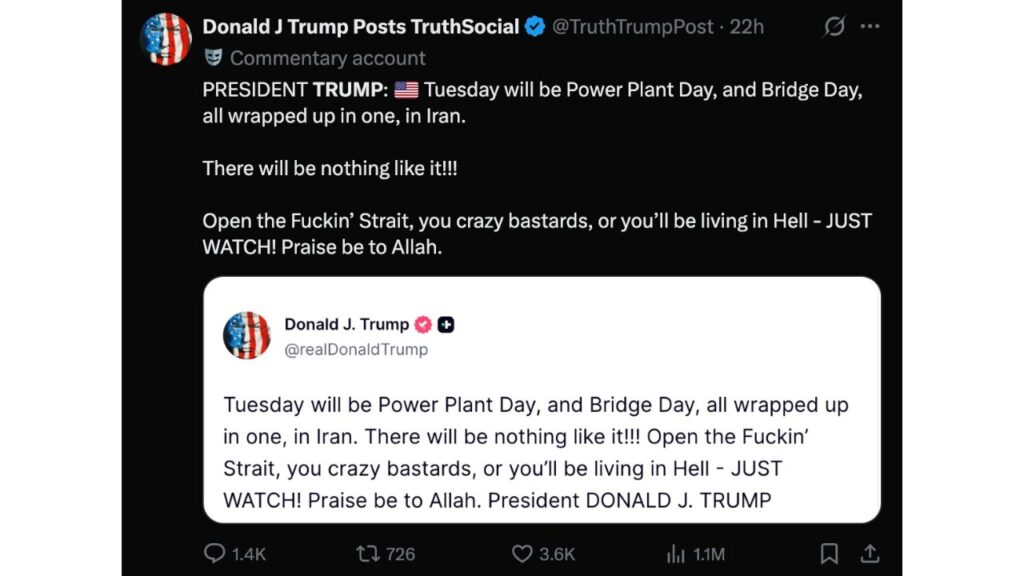
Task: Click the @TruthTrumpPost handle
Action: (x=634, y=27)
